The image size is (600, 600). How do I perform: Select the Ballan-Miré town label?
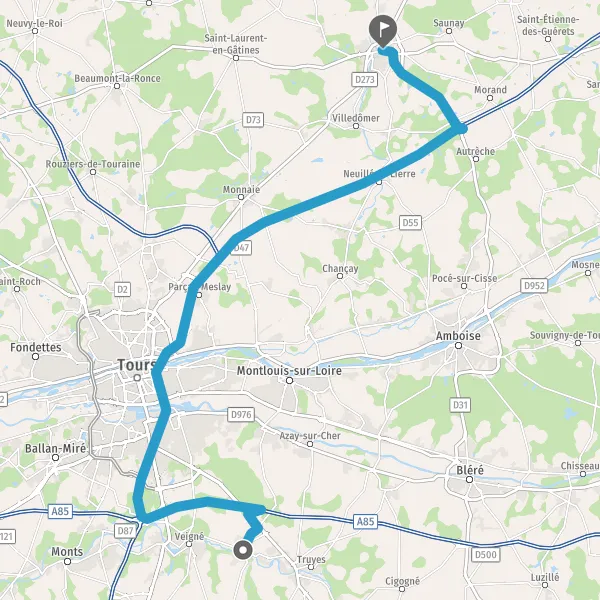click(x=55, y=448)
